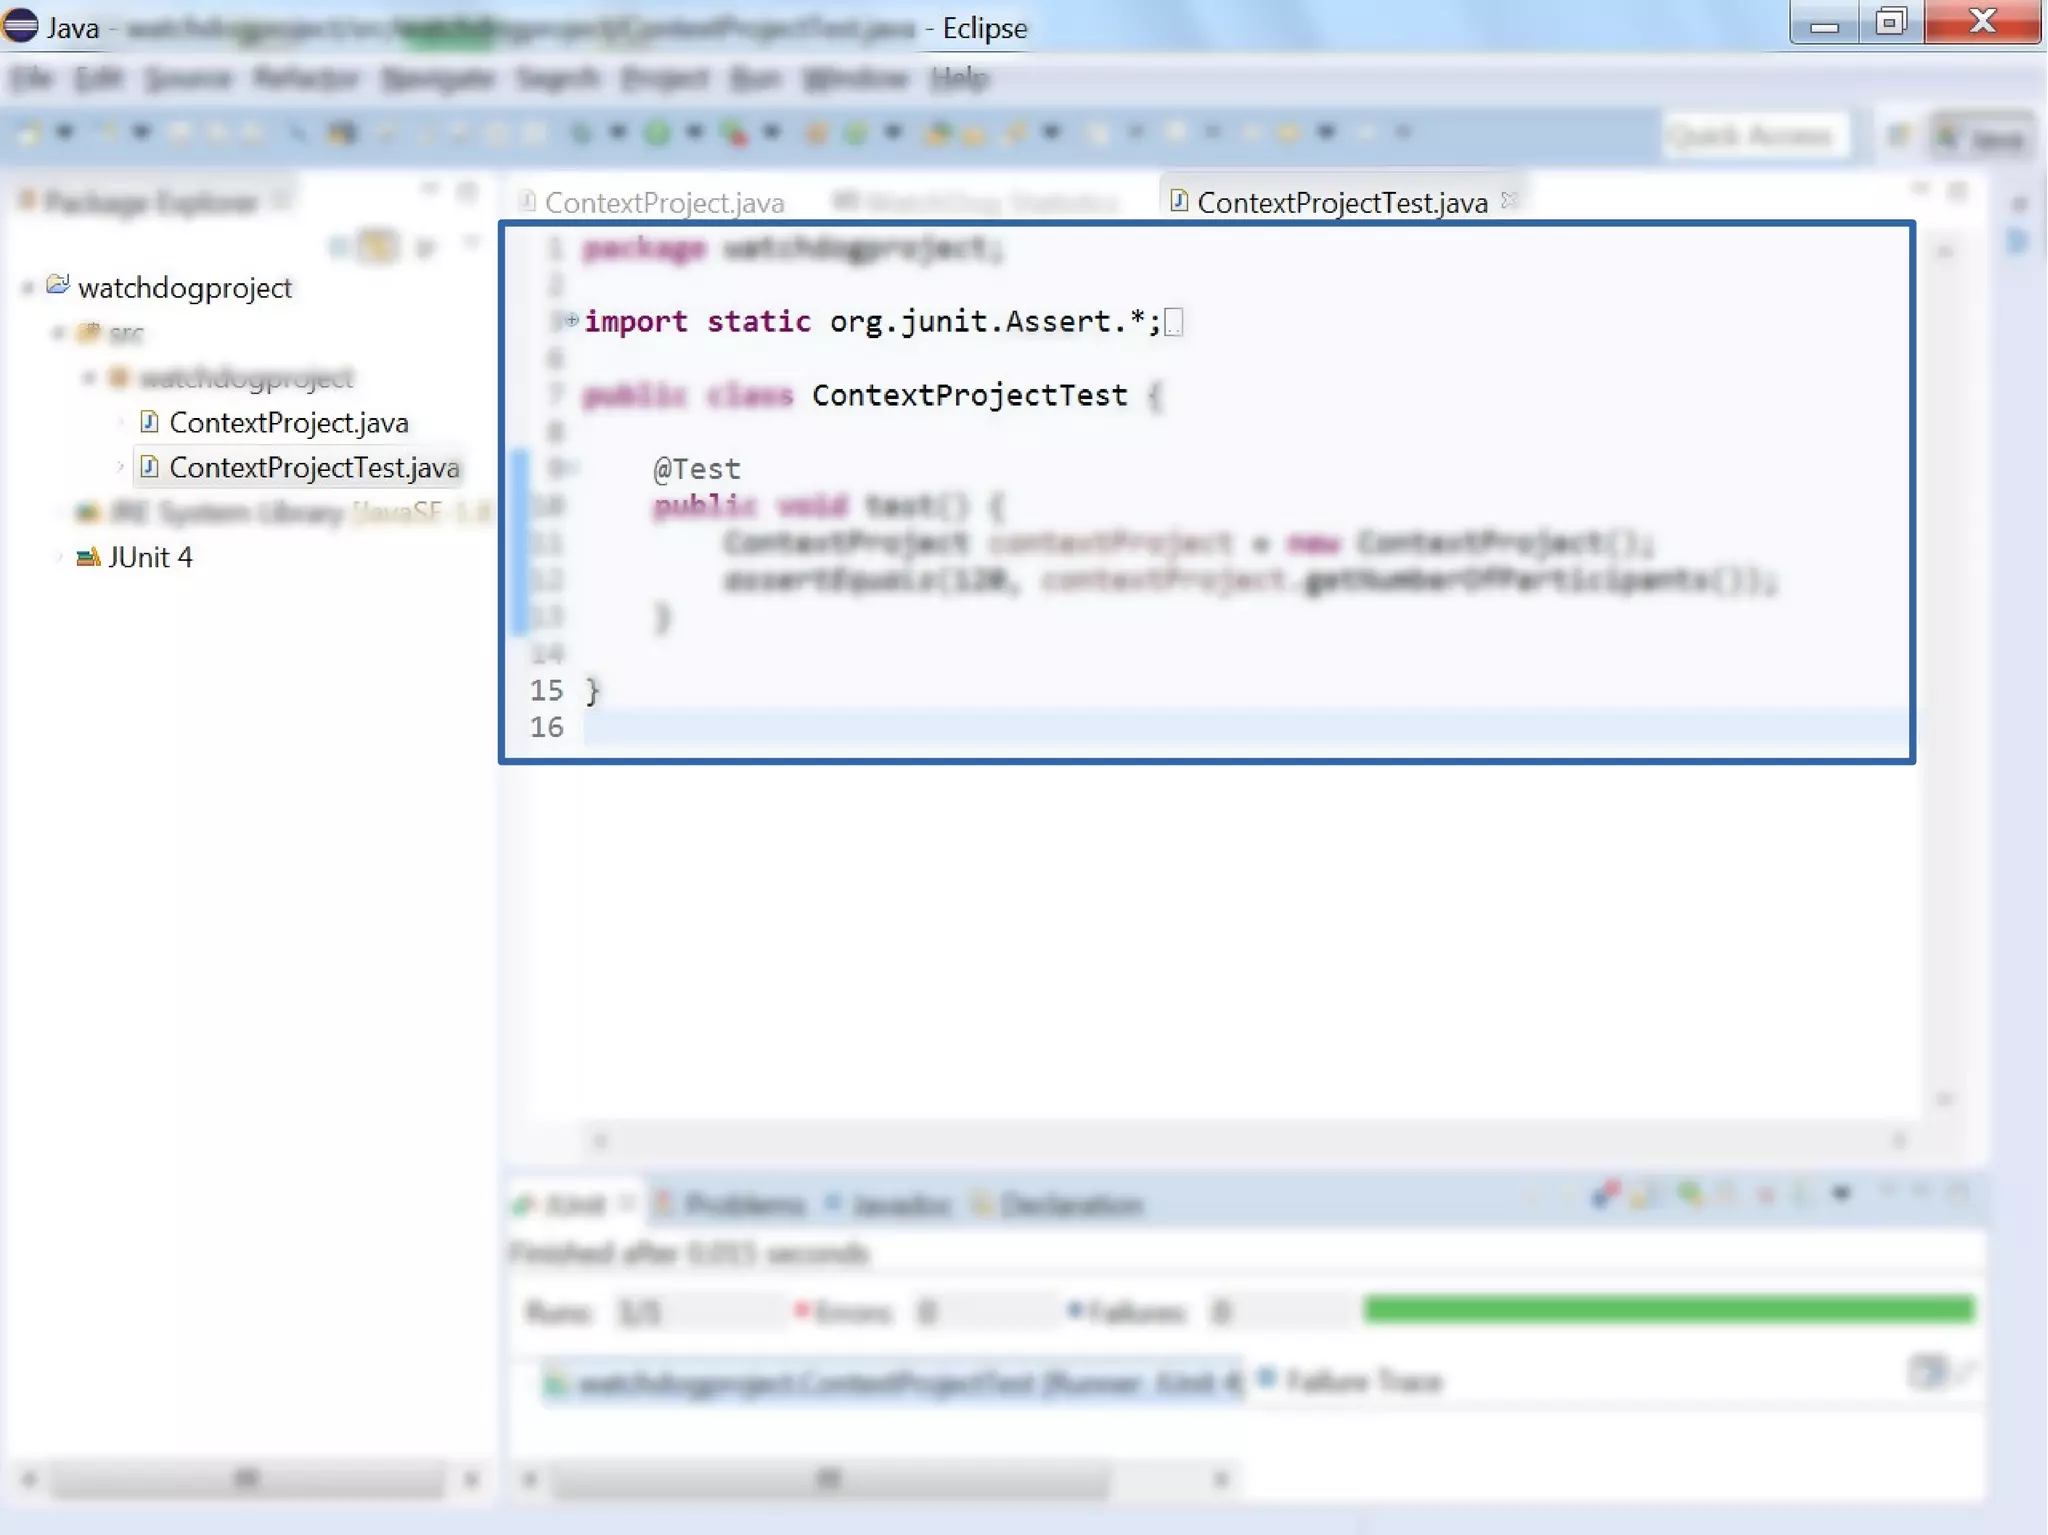Open the Problems tab in bottom panel
Viewport: 2048px width, 1535px height.
[x=743, y=1205]
